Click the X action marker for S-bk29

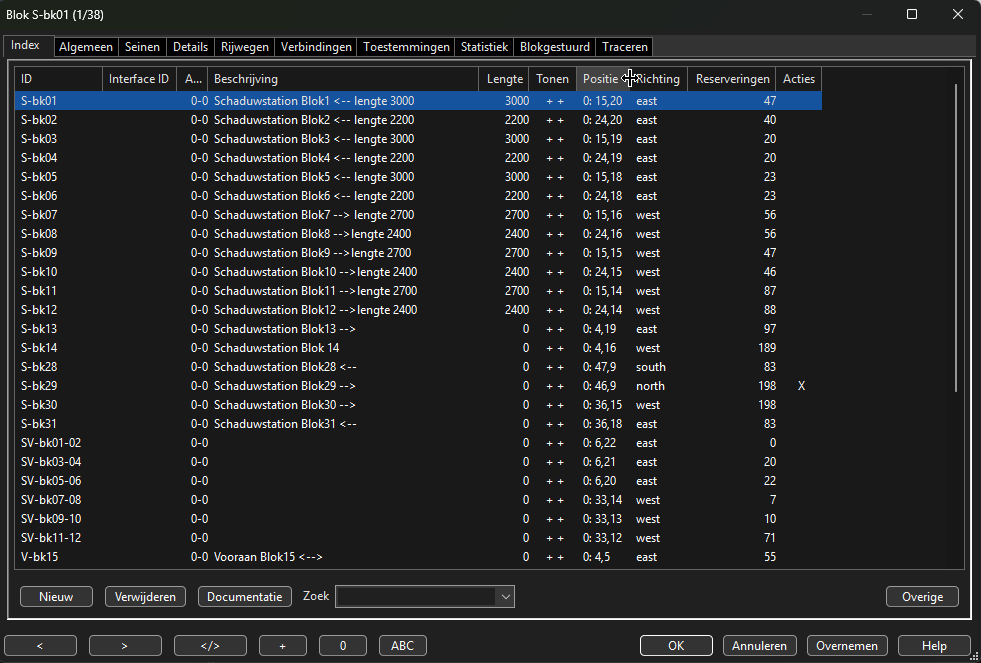coord(801,386)
